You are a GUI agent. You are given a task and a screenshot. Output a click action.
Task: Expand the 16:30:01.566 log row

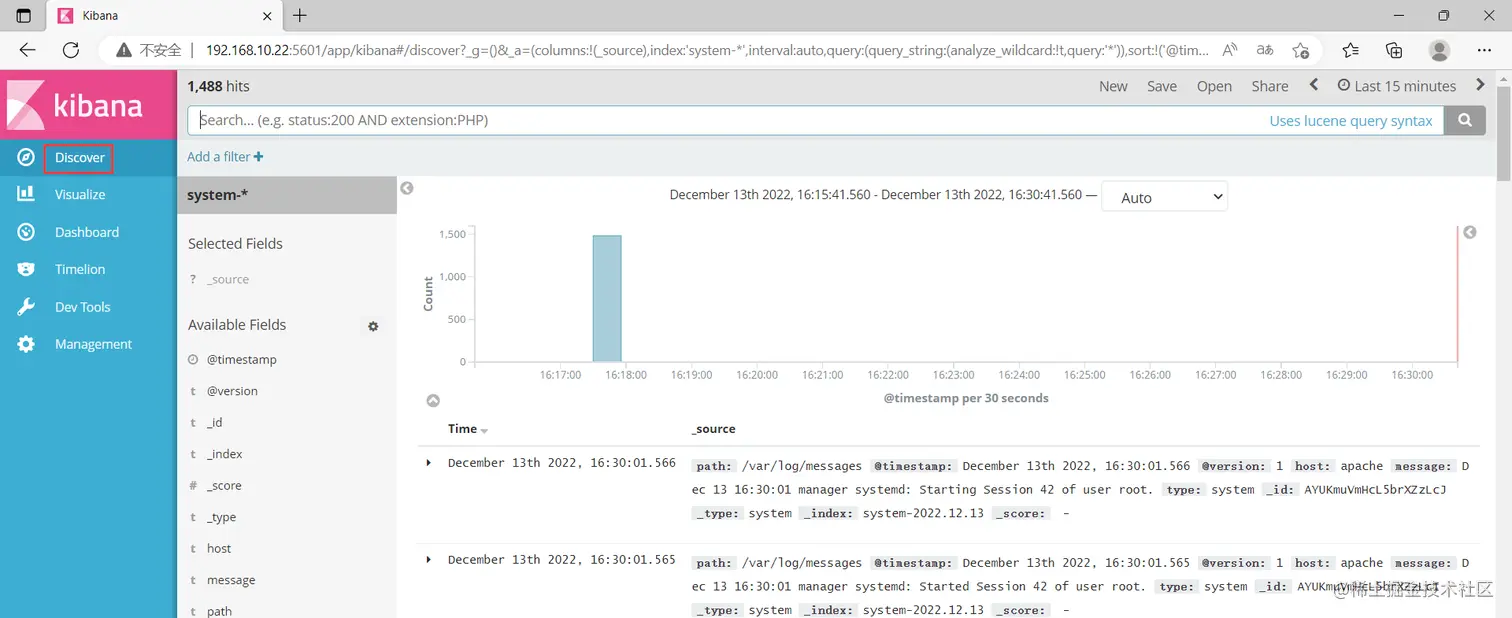pos(429,462)
